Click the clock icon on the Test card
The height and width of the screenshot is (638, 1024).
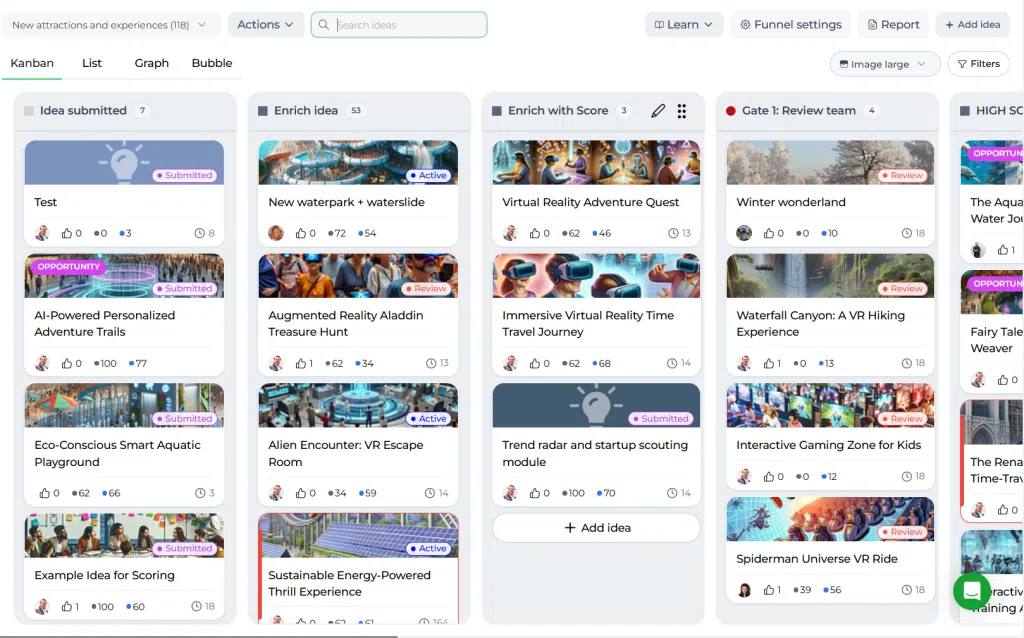(199, 233)
